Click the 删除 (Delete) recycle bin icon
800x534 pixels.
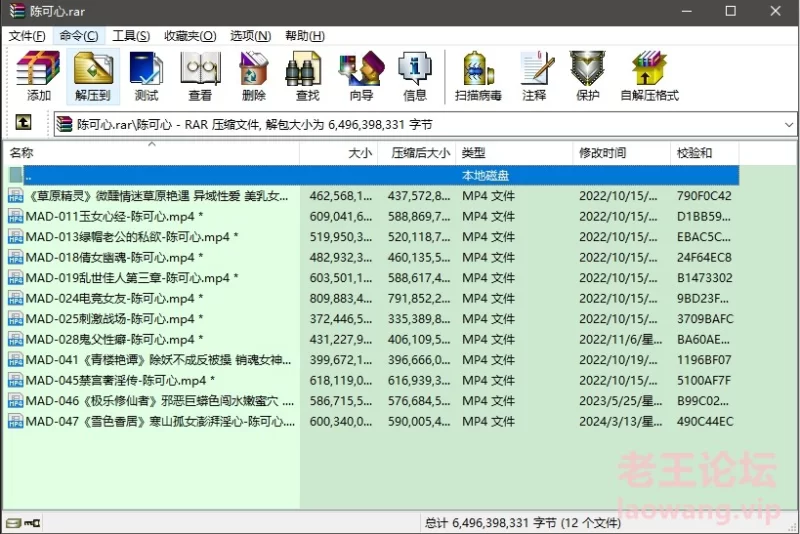tap(254, 75)
